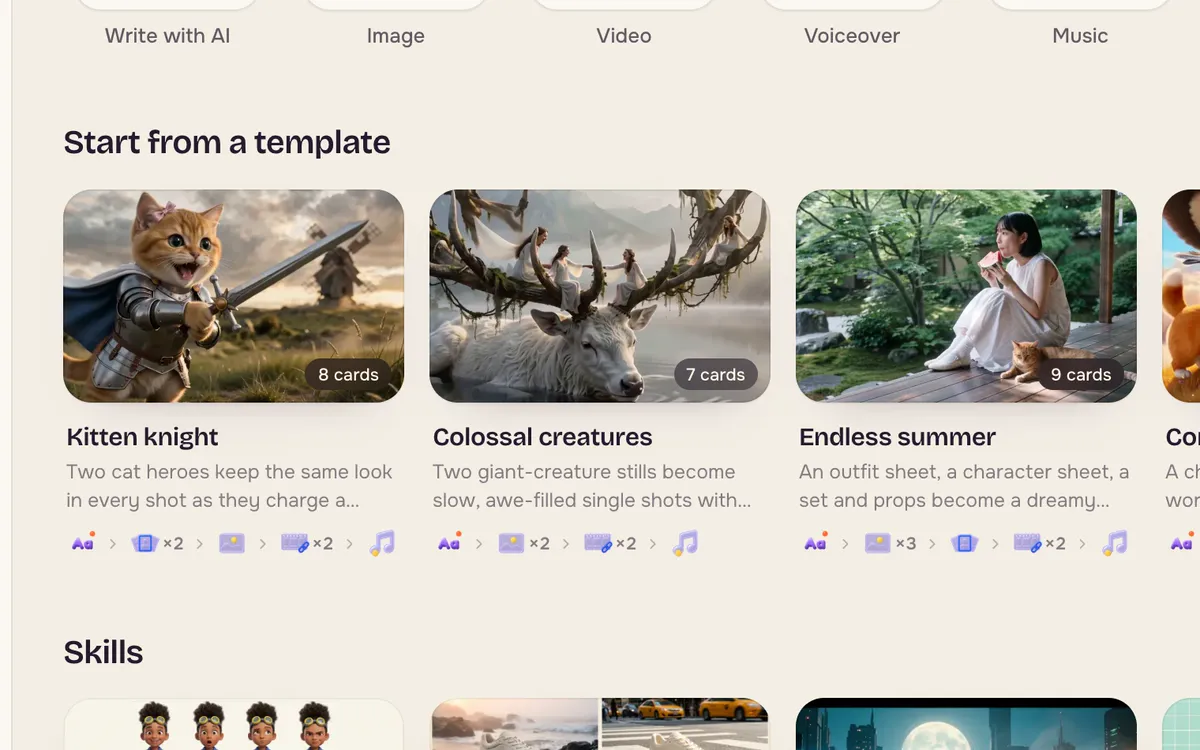Click the Kitten knight title
Viewport: 1200px width, 750px height.
pos(142,437)
